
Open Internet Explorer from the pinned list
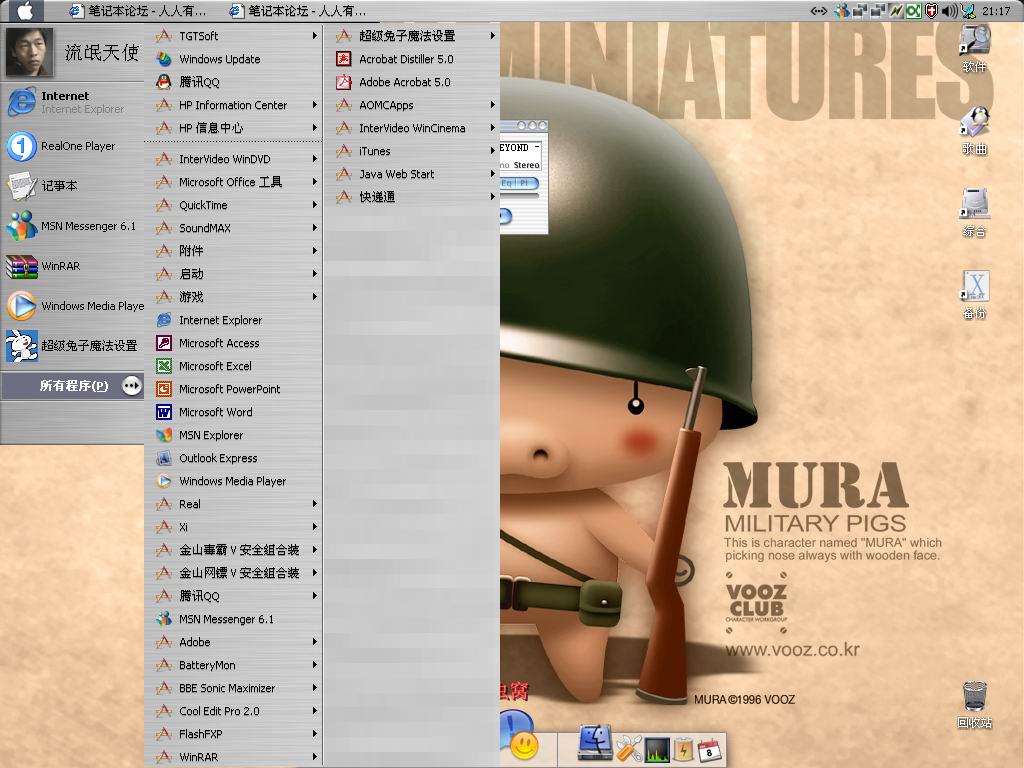pyautogui.click(x=72, y=102)
